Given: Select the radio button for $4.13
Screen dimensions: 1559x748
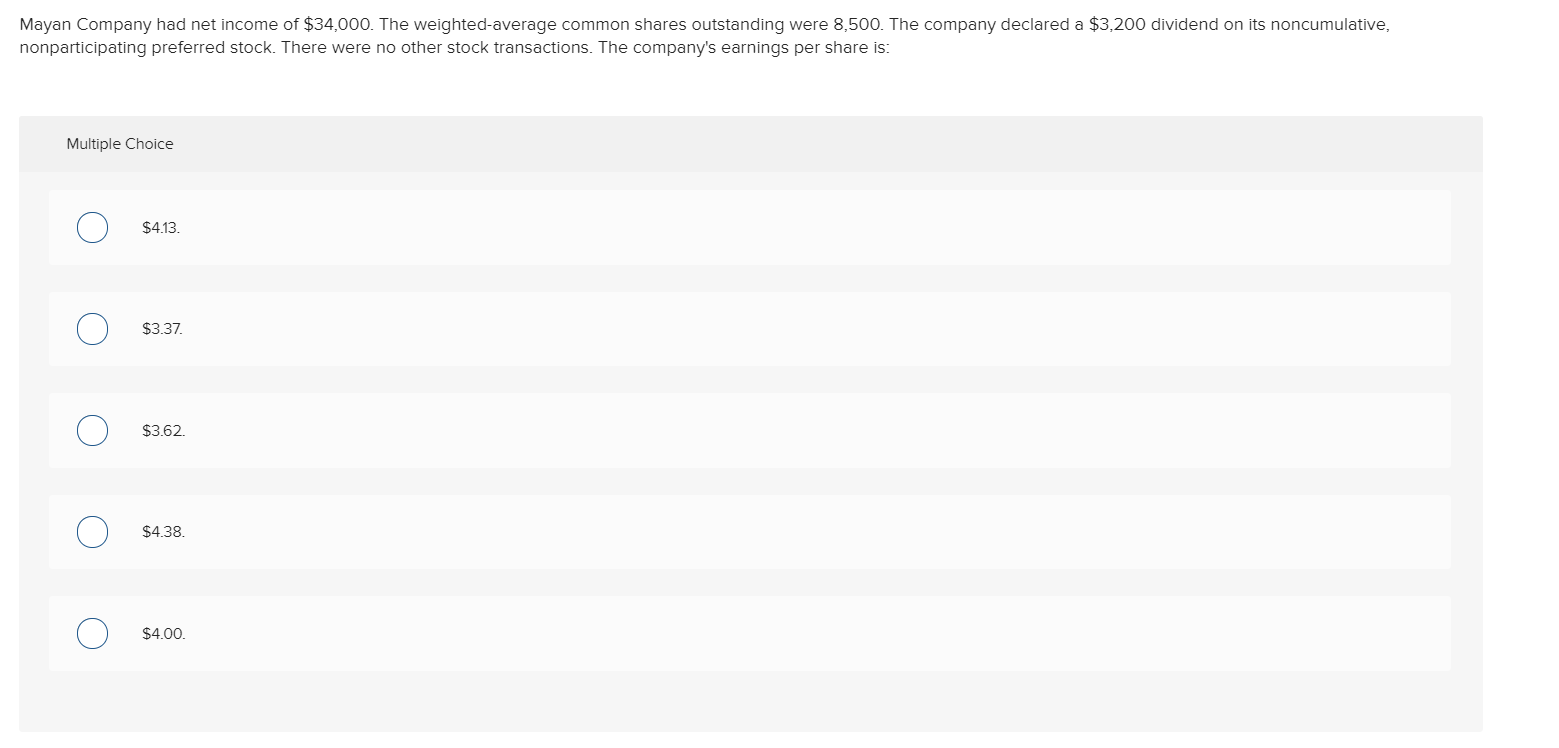Looking at the screenshot, I should pos(92,227).
